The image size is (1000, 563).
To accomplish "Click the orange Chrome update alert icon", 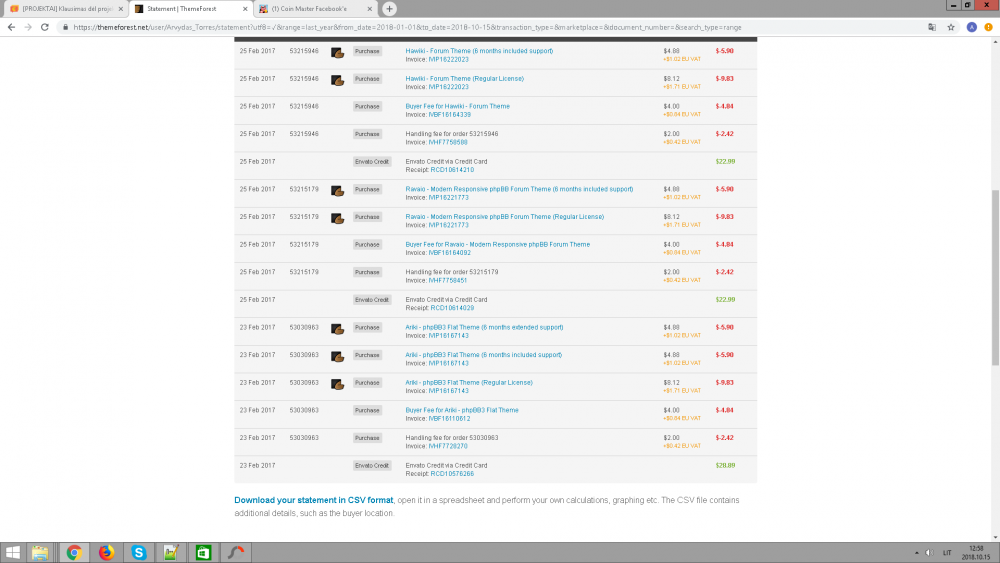I will coord(988,27).
